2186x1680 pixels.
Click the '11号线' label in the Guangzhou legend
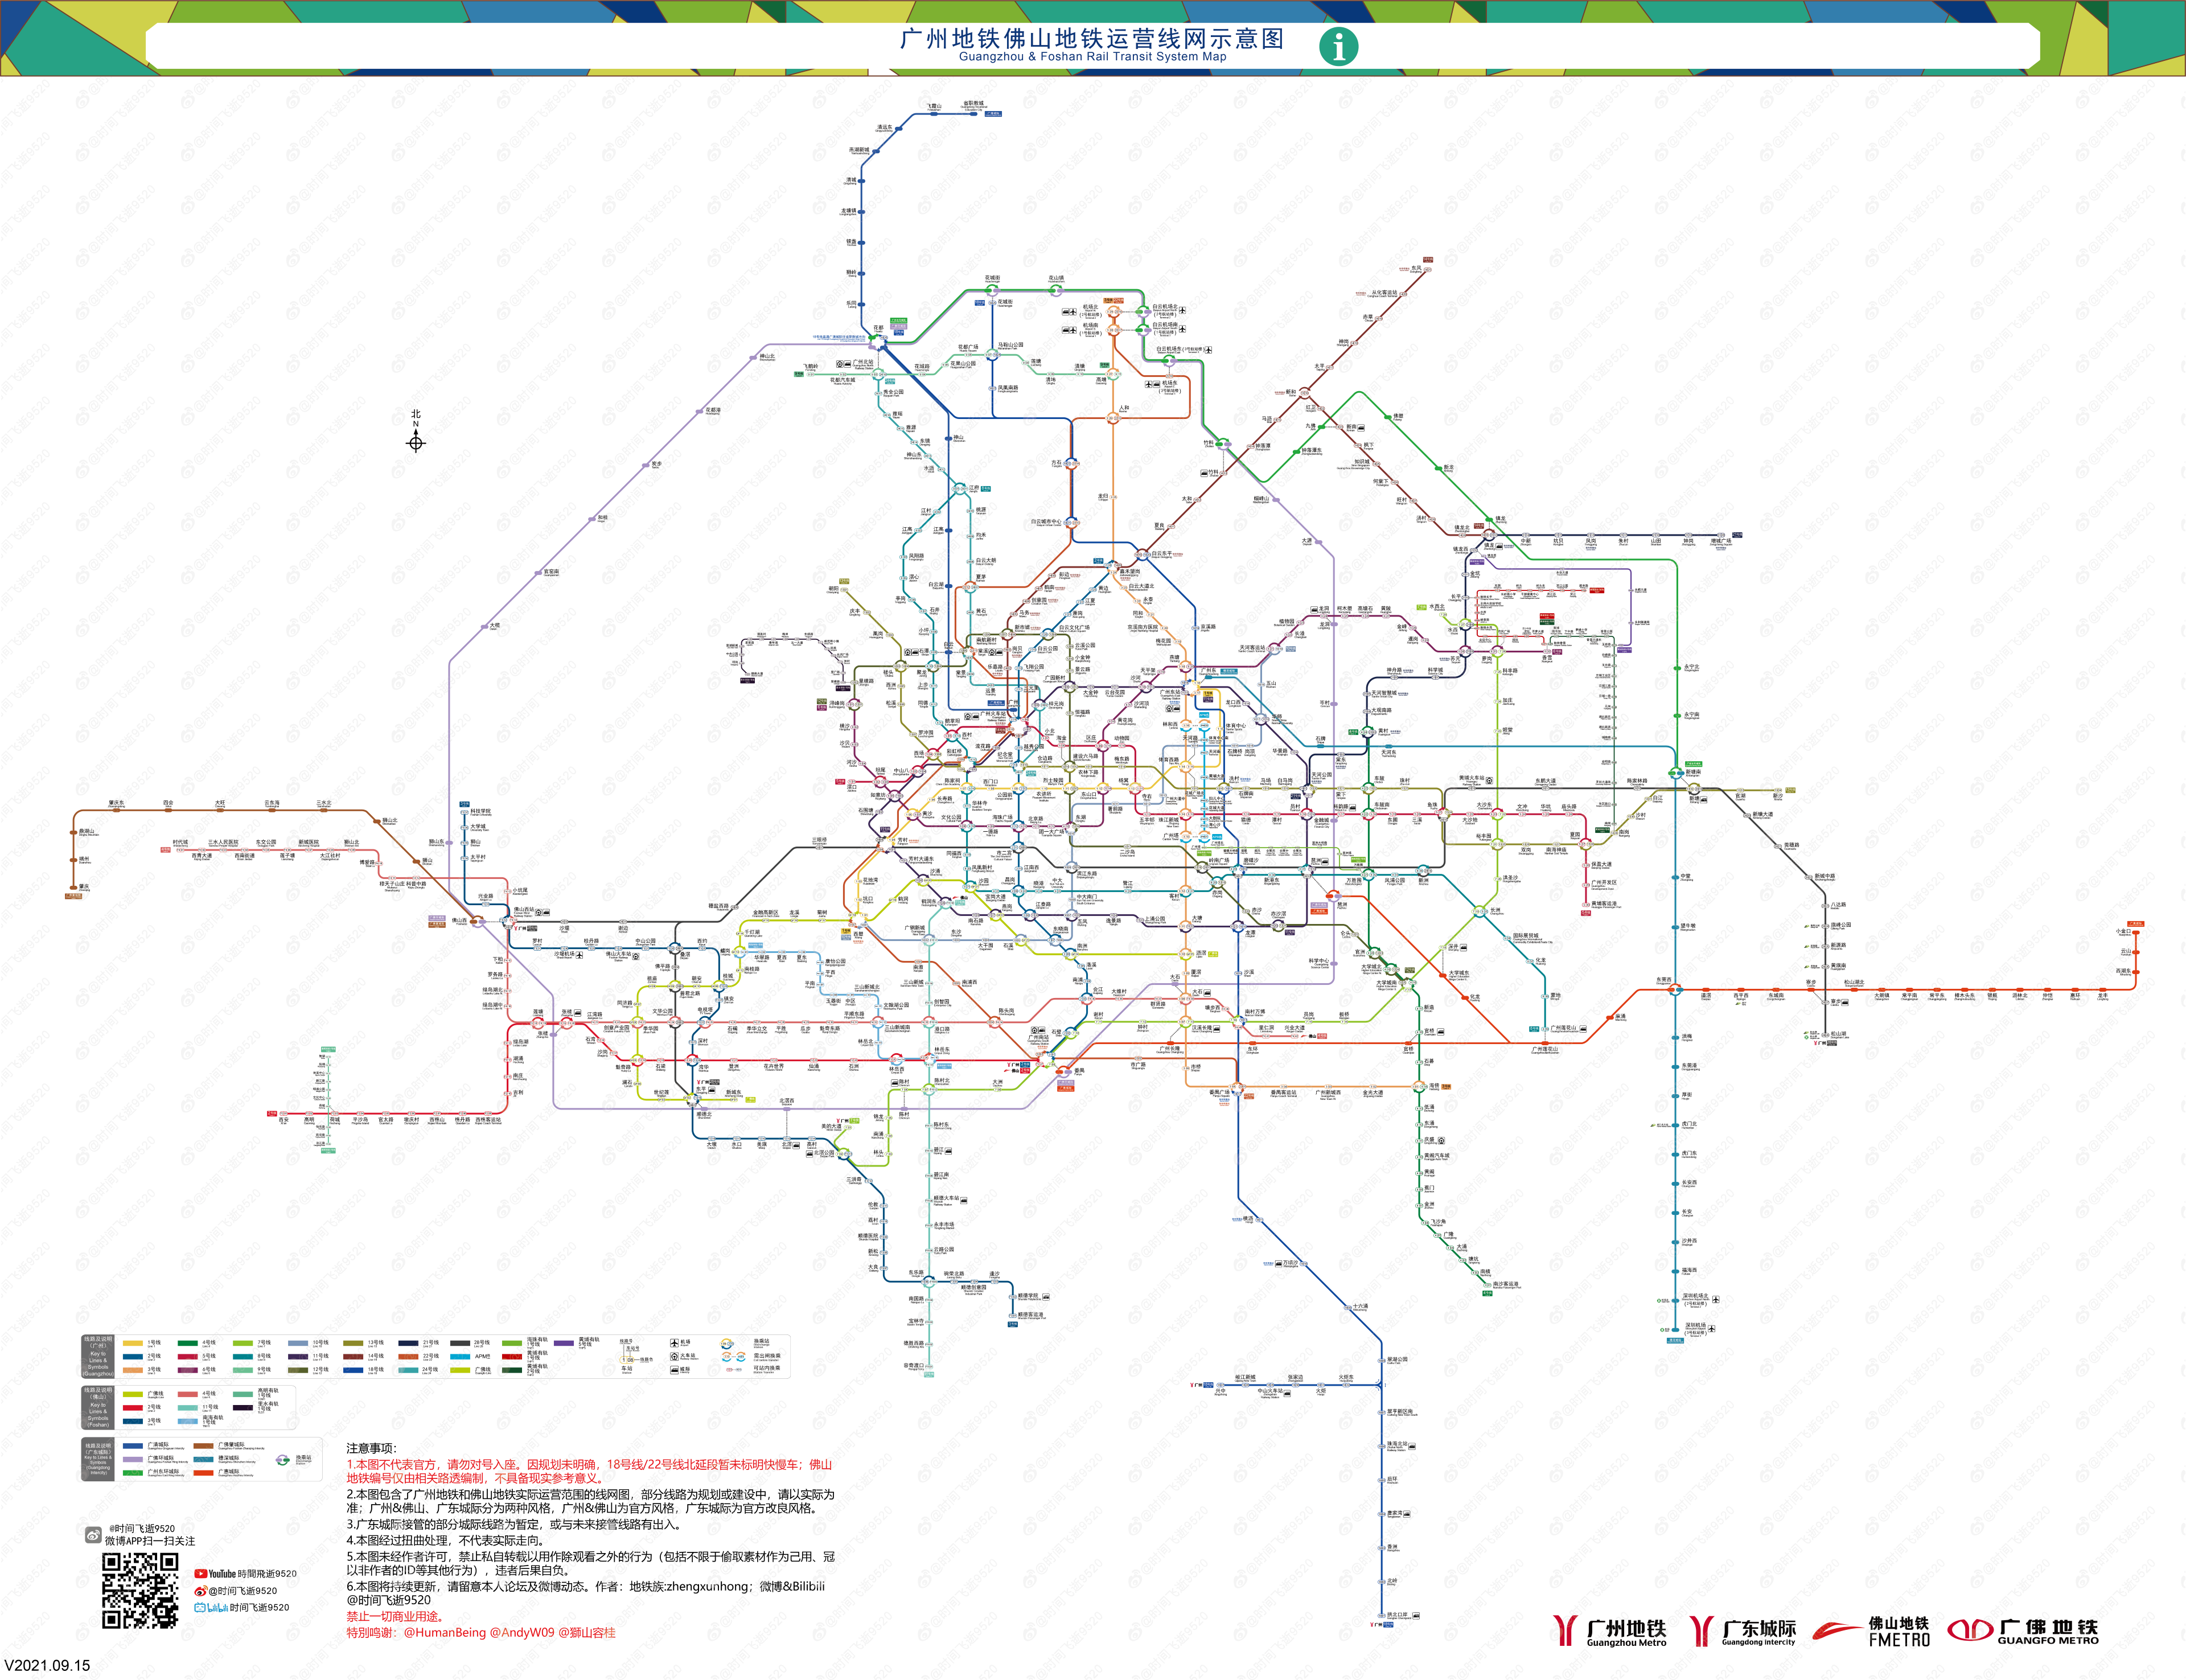(321, 1356)
